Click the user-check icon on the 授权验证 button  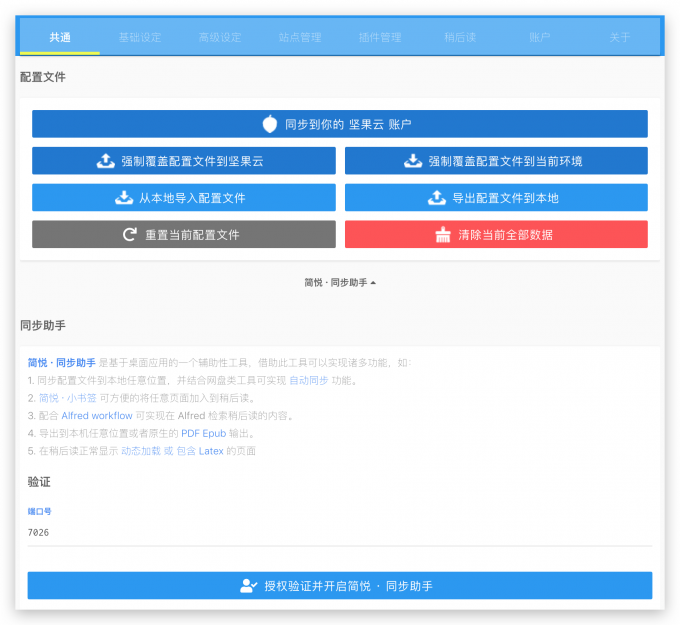pyautogui.click(x=249, y=586)
